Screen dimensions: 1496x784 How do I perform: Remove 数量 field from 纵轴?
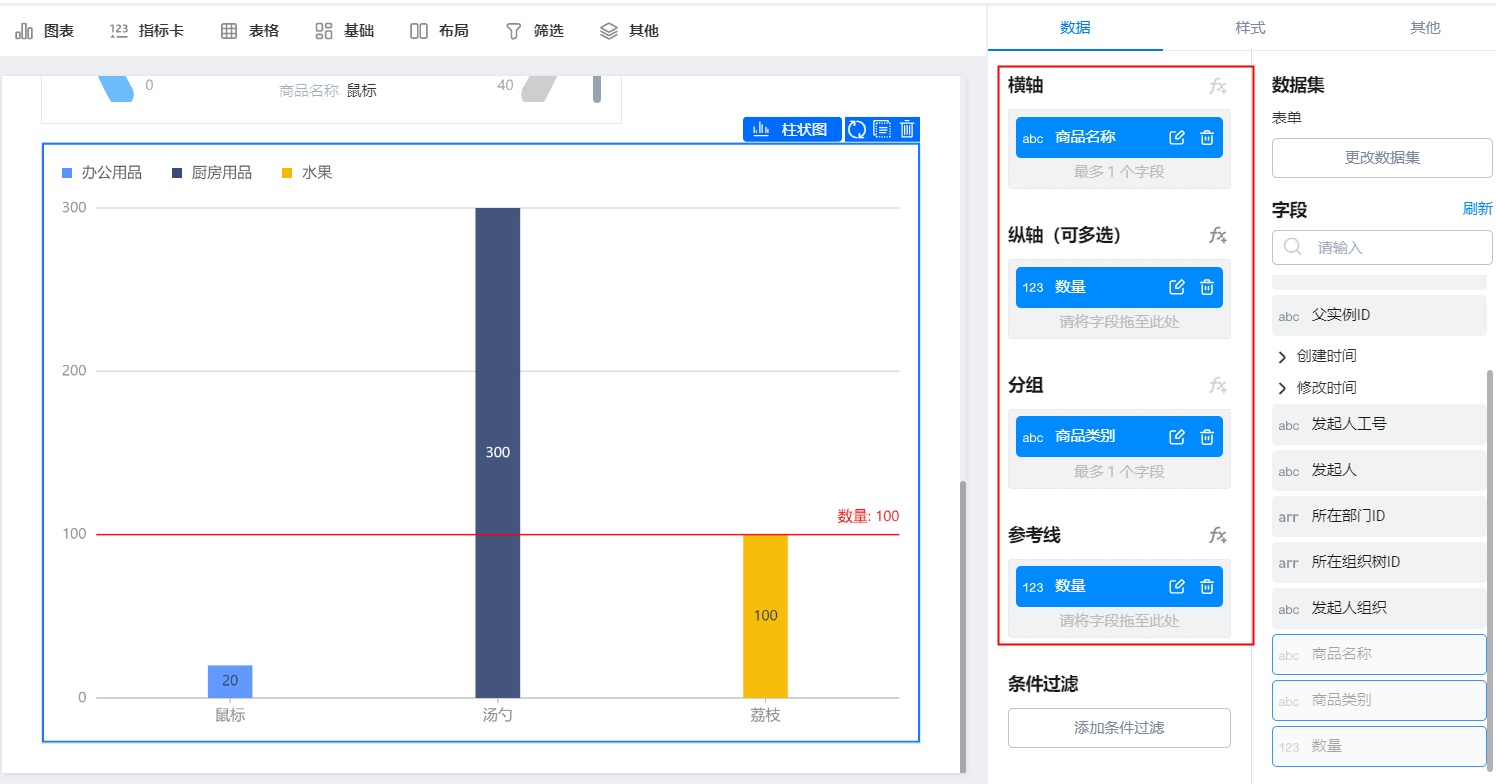[x=1207, y=287]
